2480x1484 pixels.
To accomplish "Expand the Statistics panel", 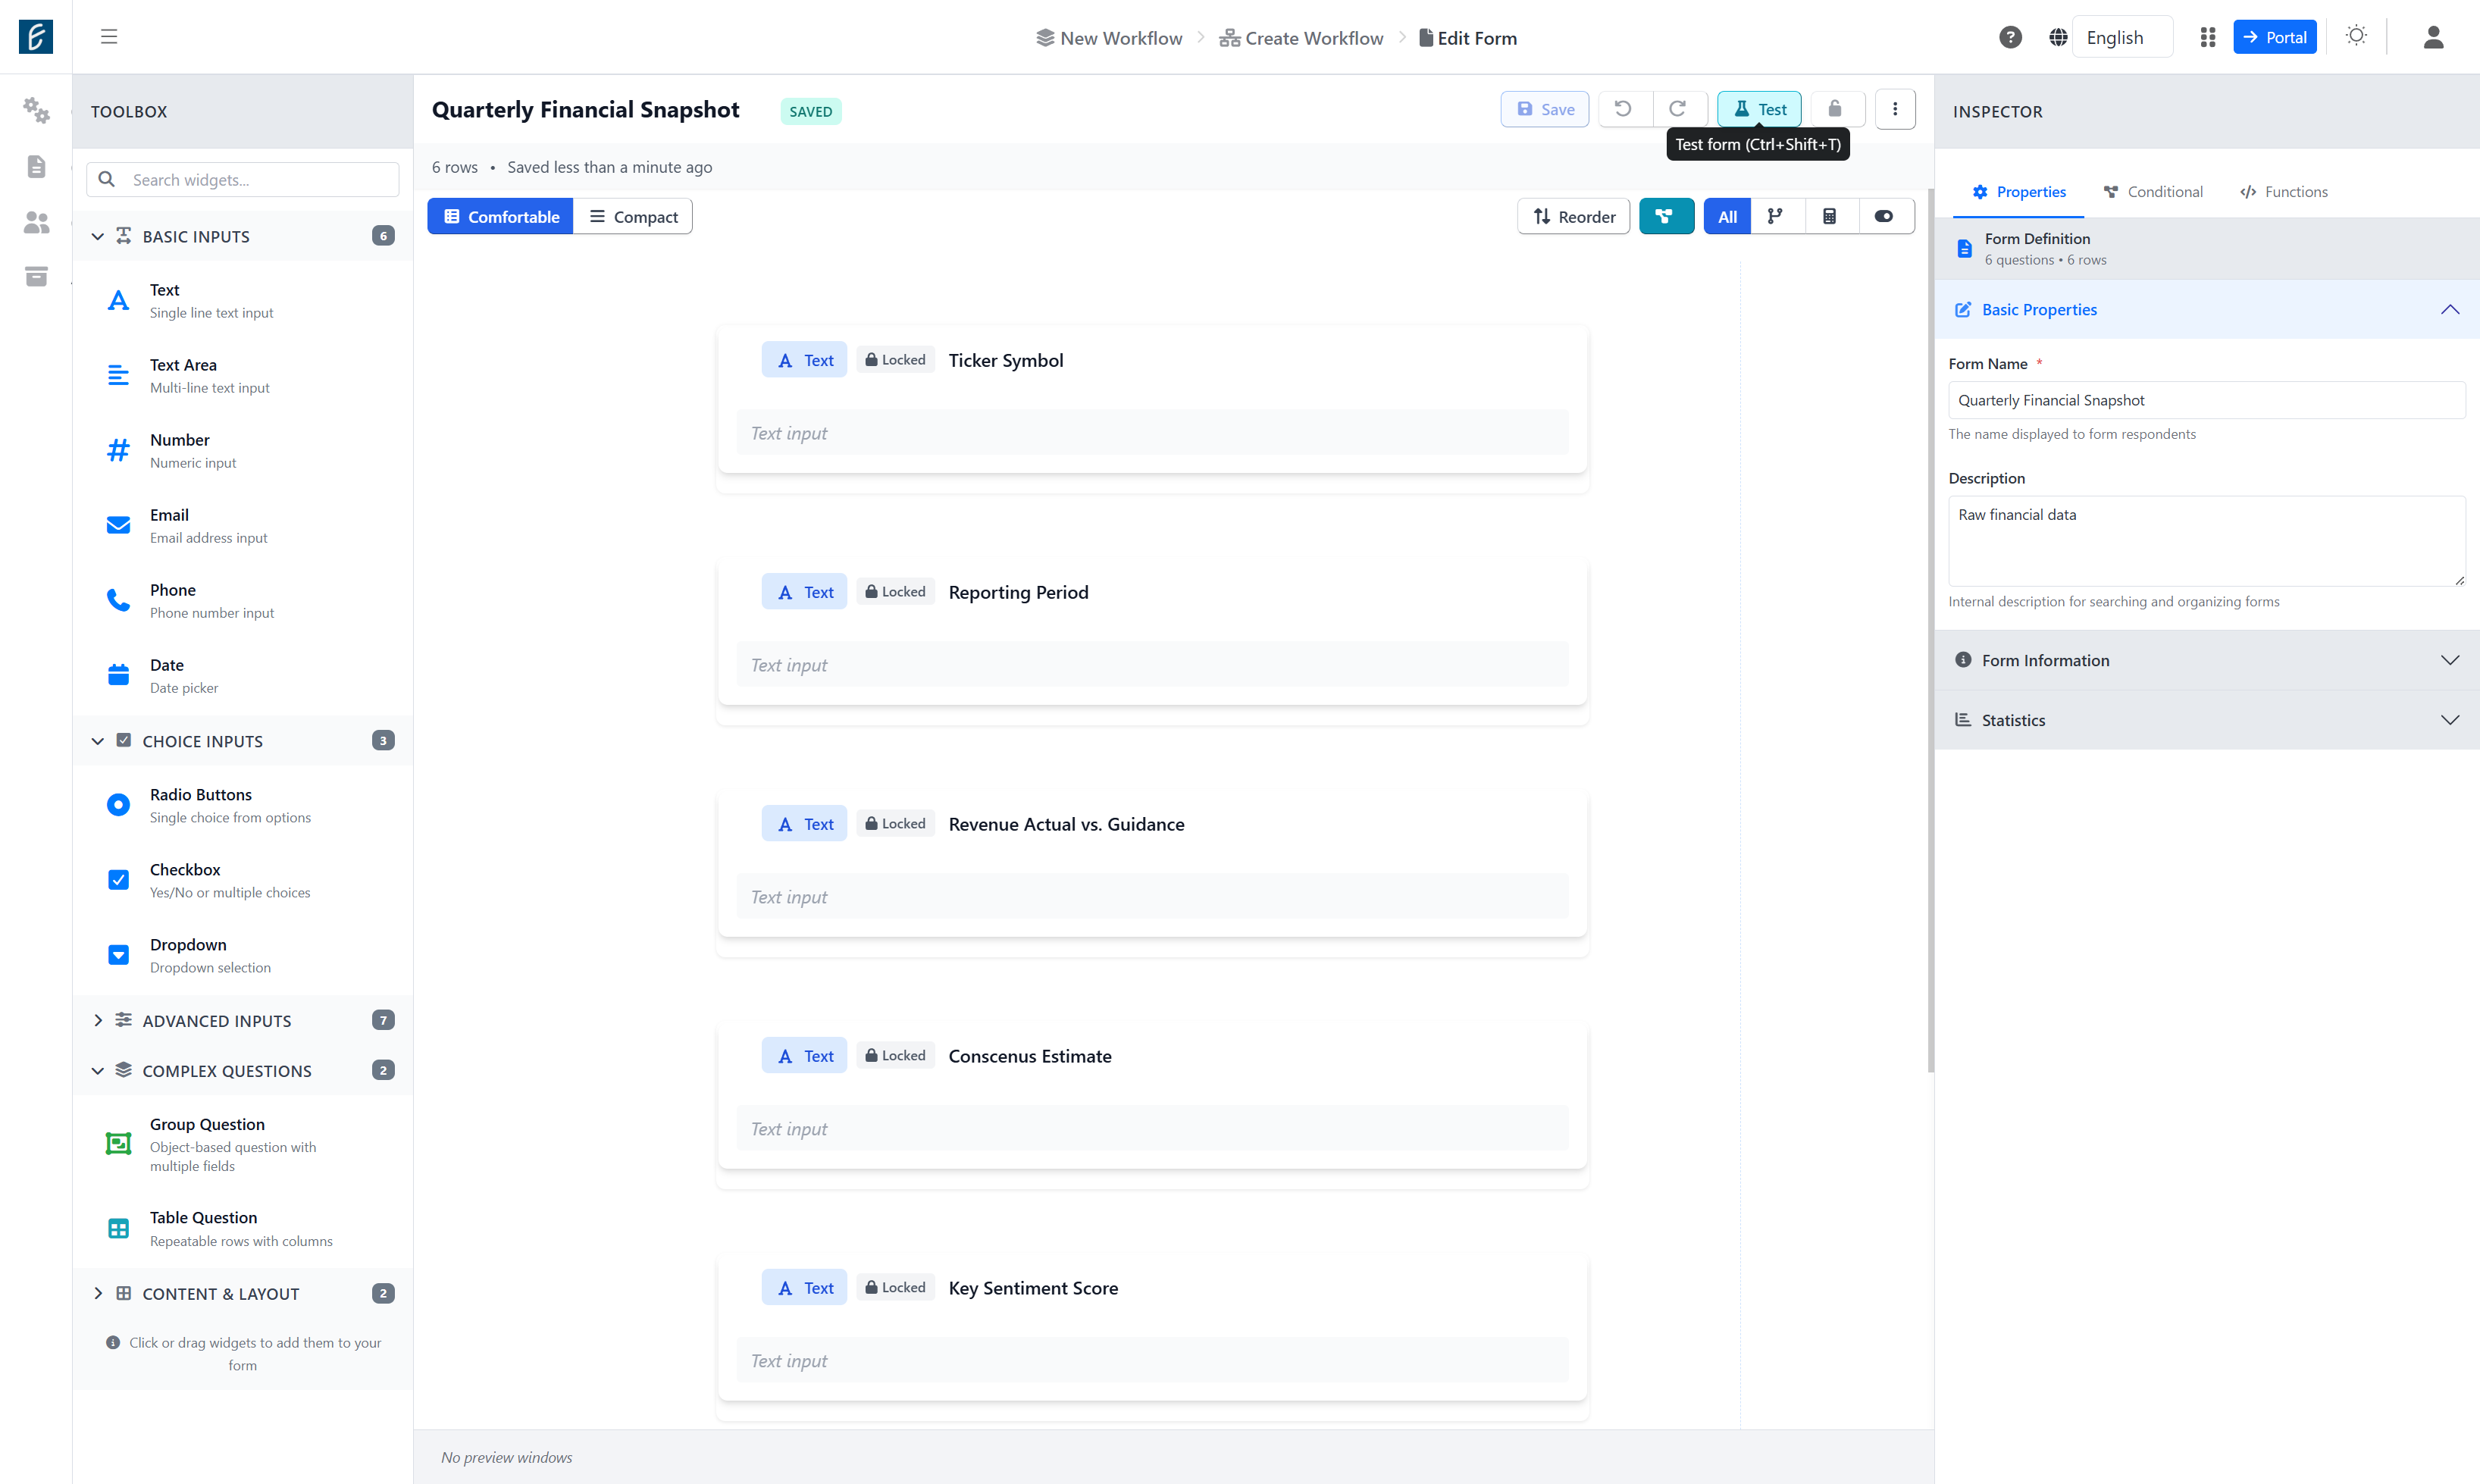I will 2206,720.
